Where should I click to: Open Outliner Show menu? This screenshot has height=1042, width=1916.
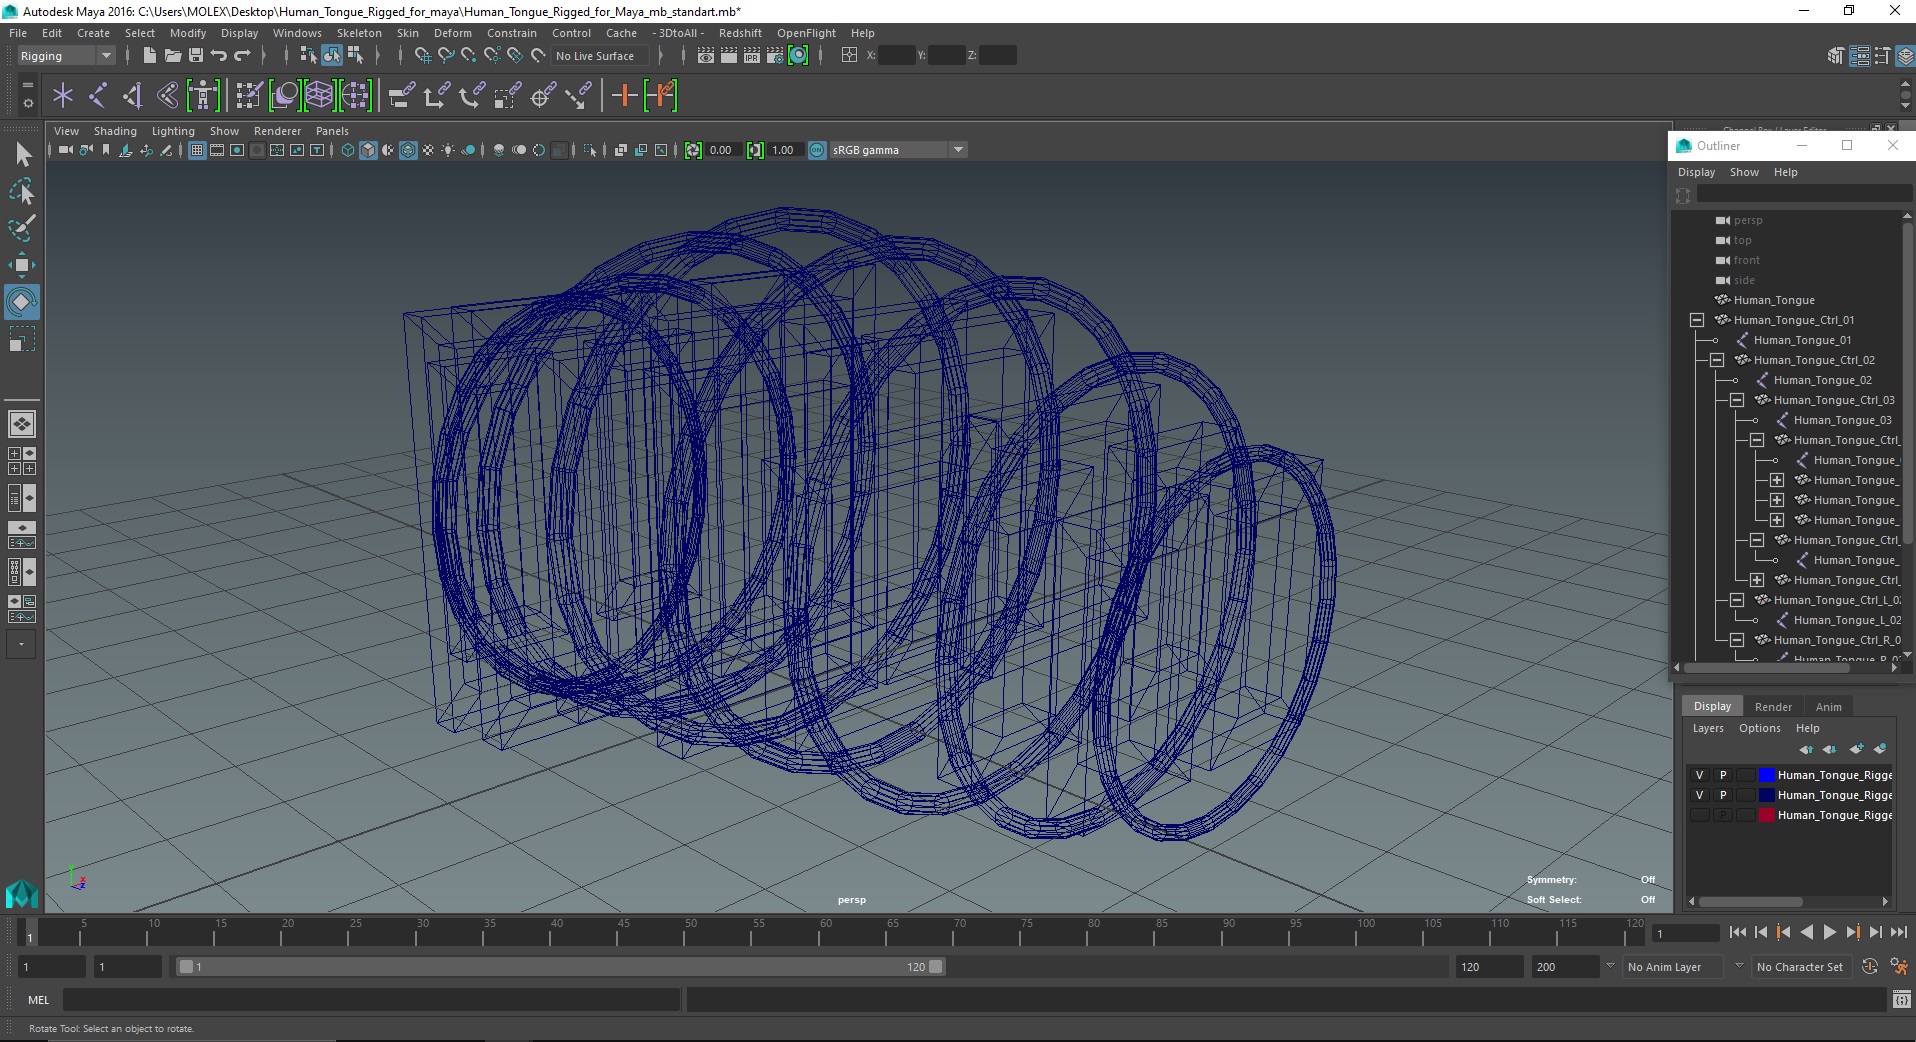pos(1744,172)
